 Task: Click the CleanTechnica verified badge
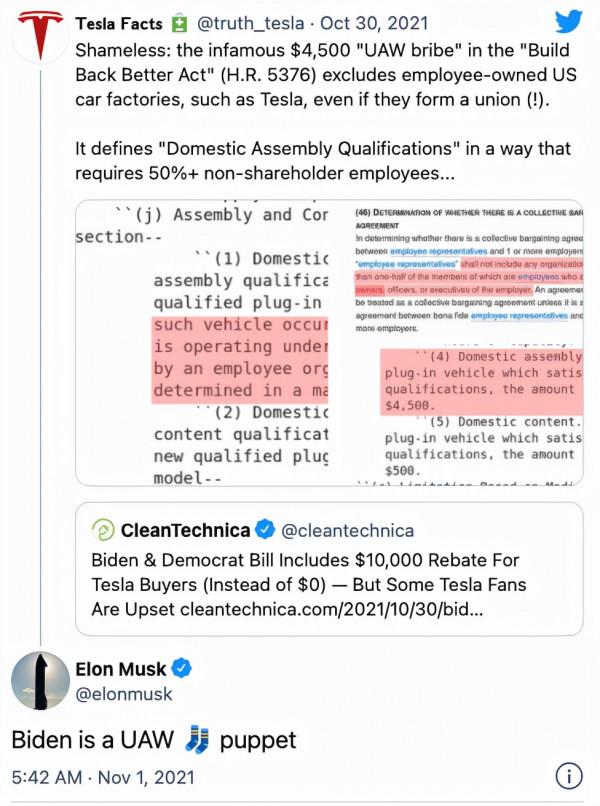click(x=265, y=528)
